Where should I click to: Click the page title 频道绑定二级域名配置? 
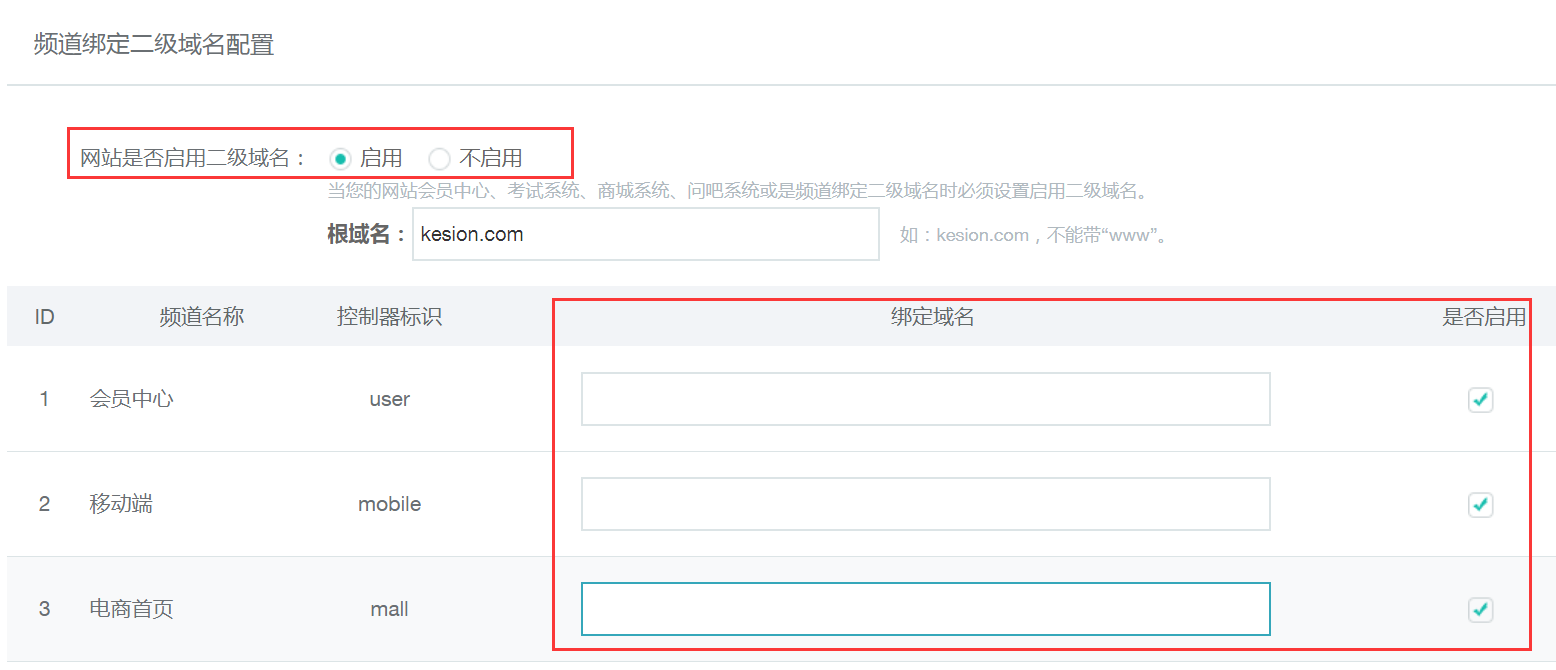click(x=153, y=44)
